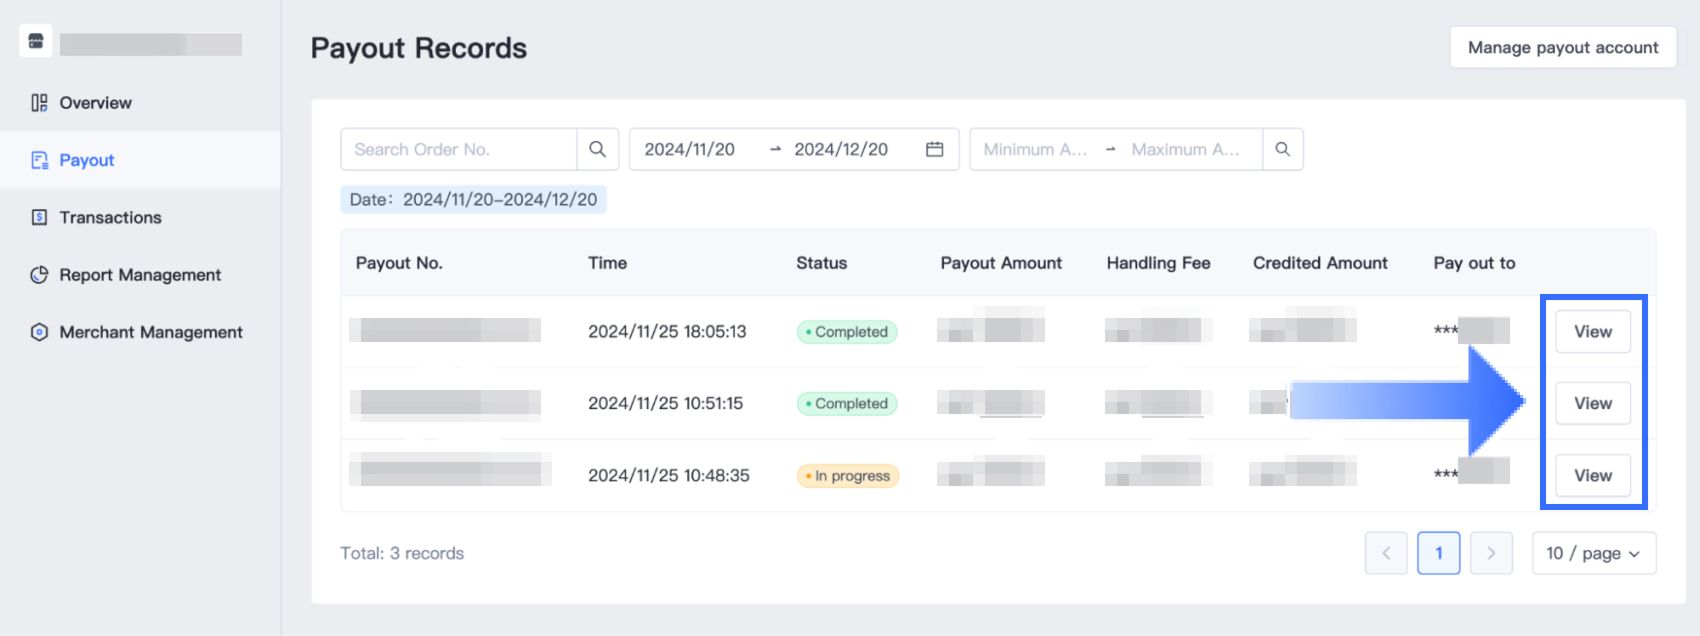The height and width of the screenshot is (636, 1700).
Task: Click the Transactions sidebar icon
Action: coord(39,217)
